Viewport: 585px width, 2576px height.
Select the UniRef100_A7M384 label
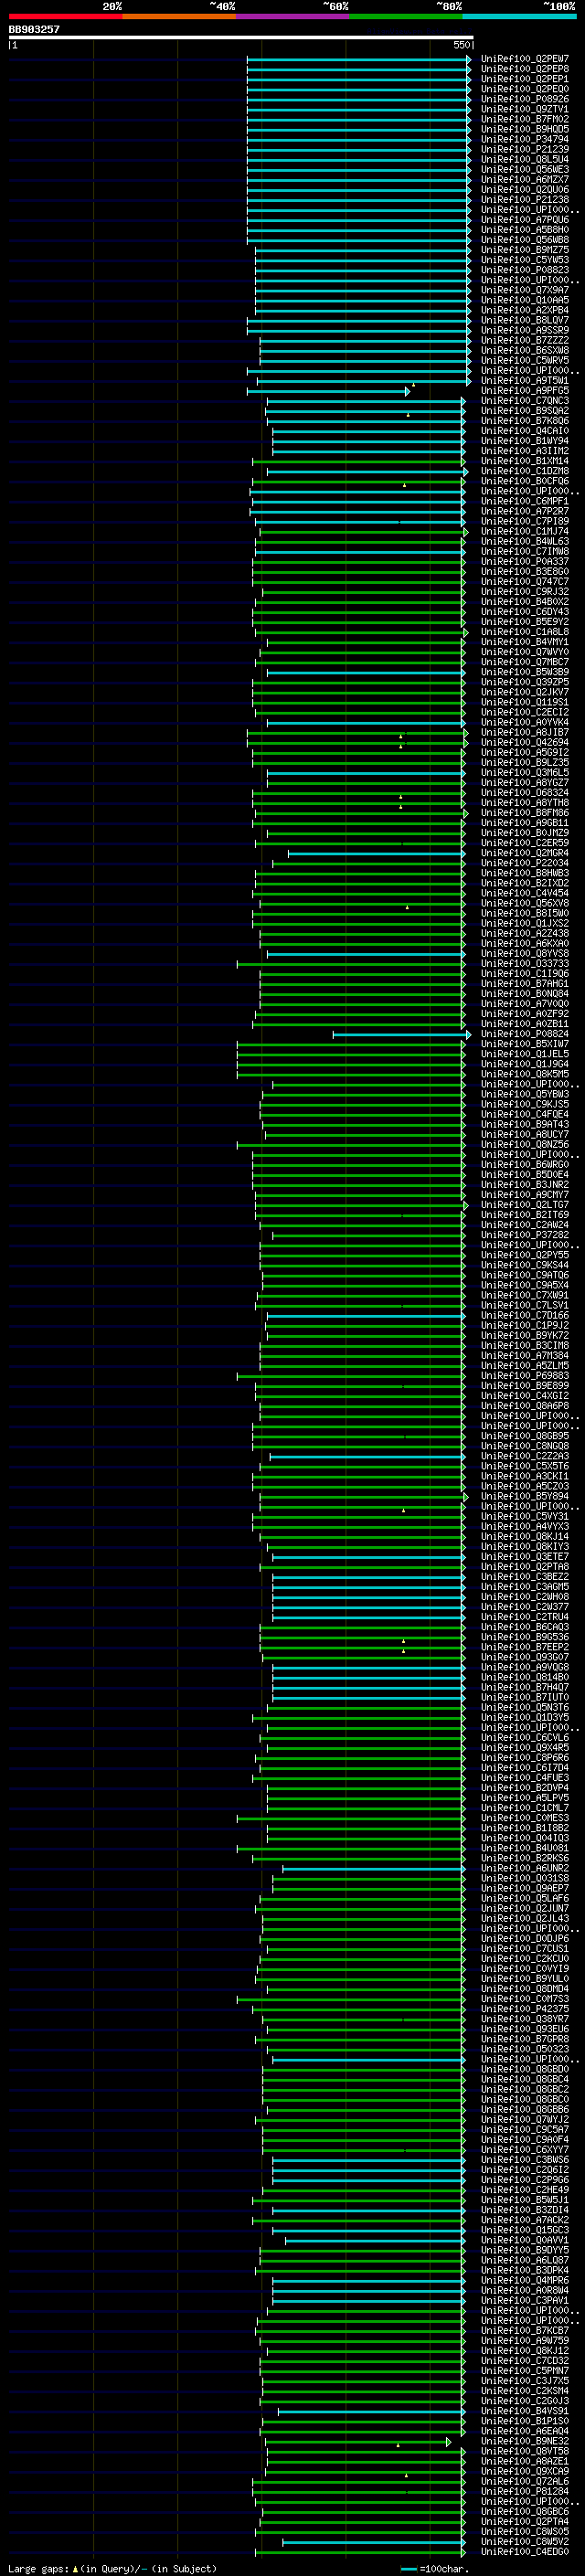coord(524,1356)
